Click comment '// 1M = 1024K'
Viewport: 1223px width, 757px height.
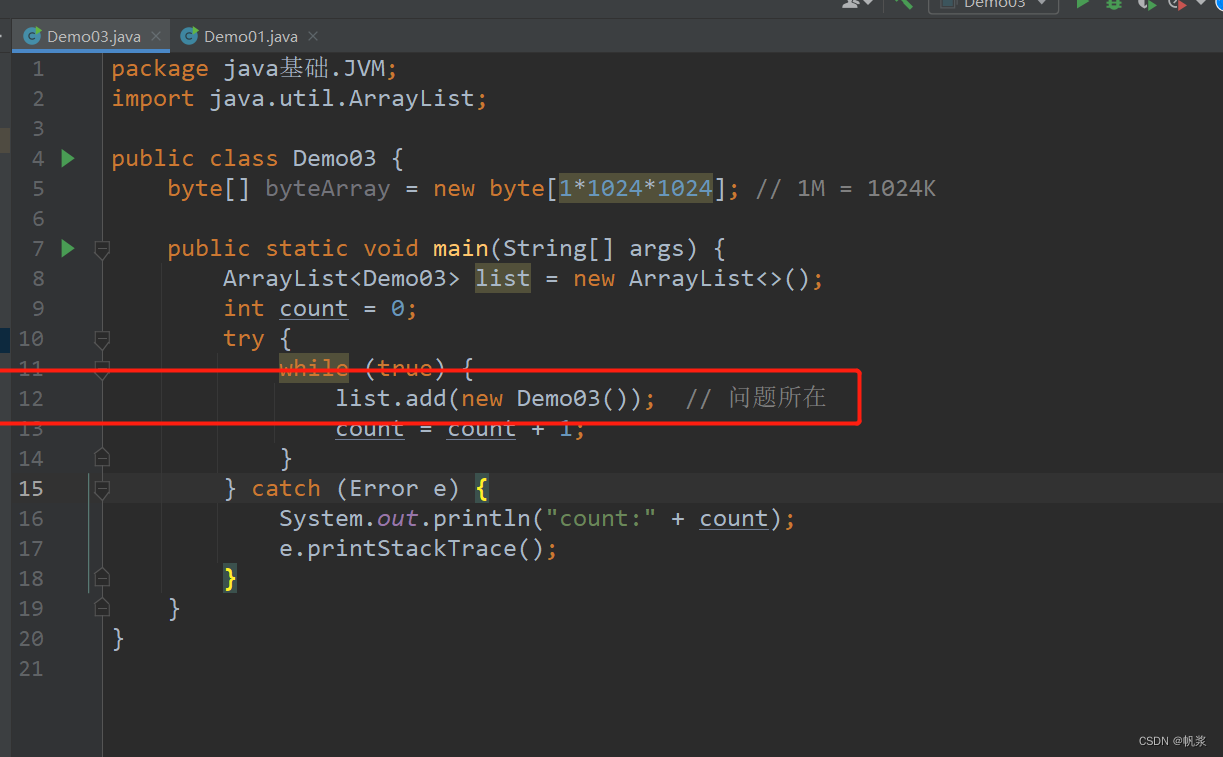pyautogui.click(x=846, y=188)
